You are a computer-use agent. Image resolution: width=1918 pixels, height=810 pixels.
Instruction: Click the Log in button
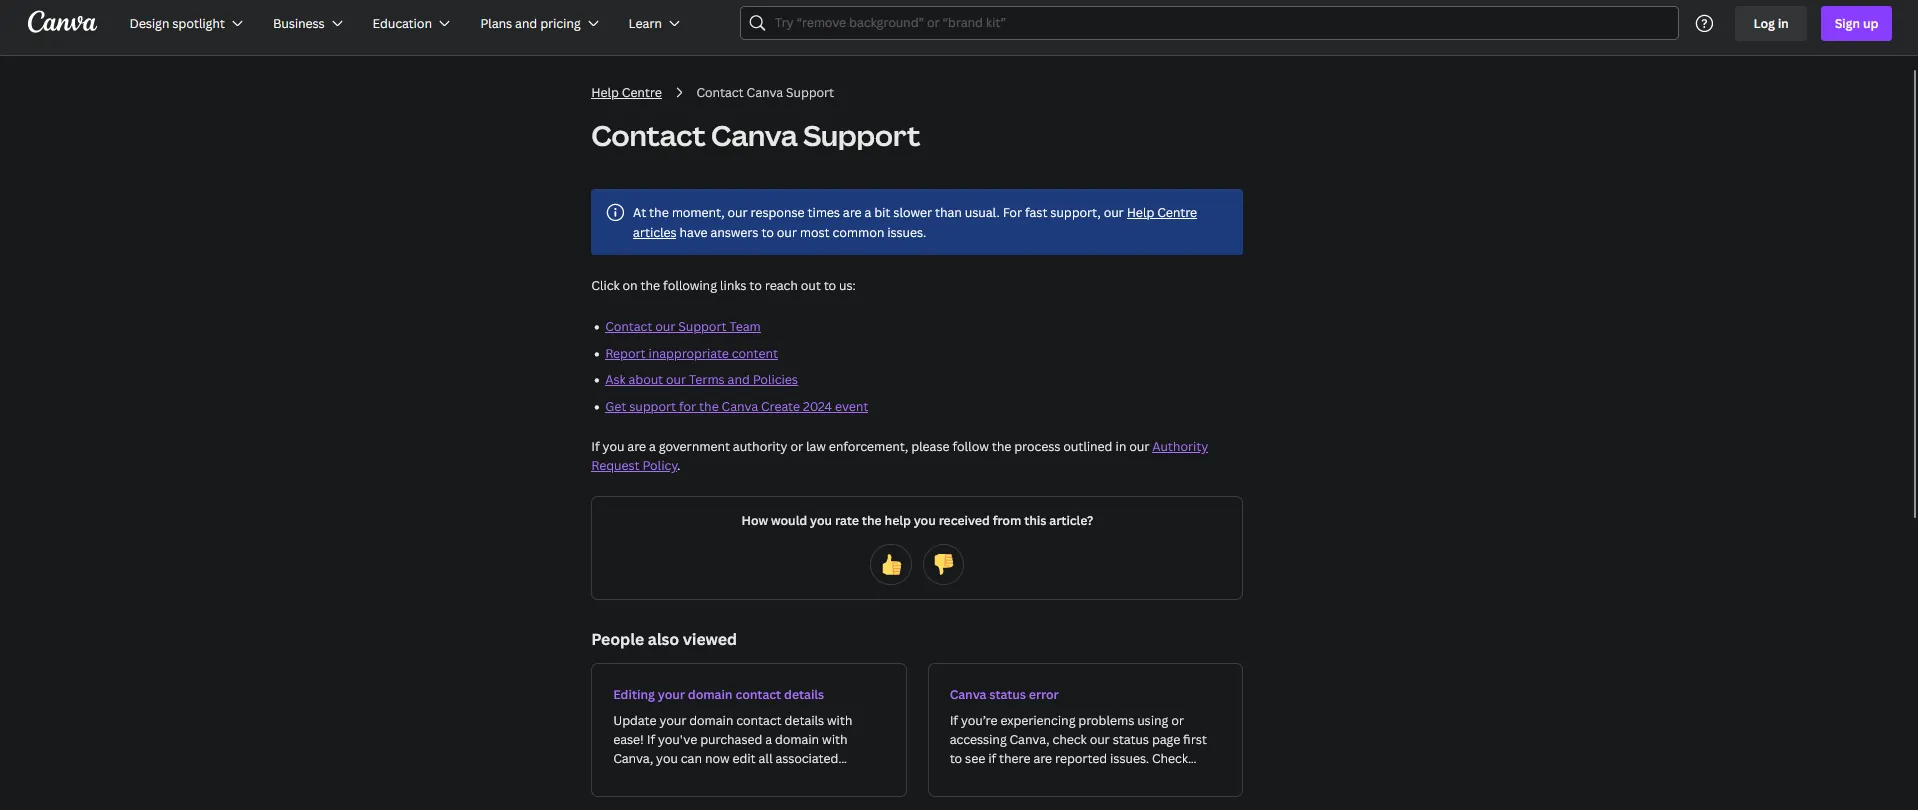[x=1770, y=23]
